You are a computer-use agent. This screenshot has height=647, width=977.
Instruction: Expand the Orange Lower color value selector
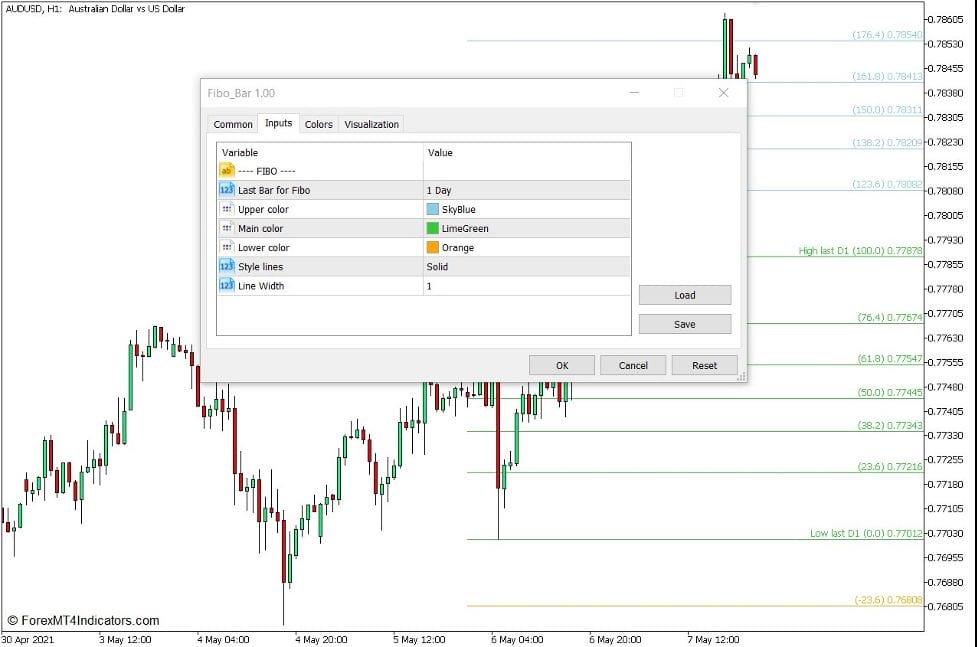[526, 248]
